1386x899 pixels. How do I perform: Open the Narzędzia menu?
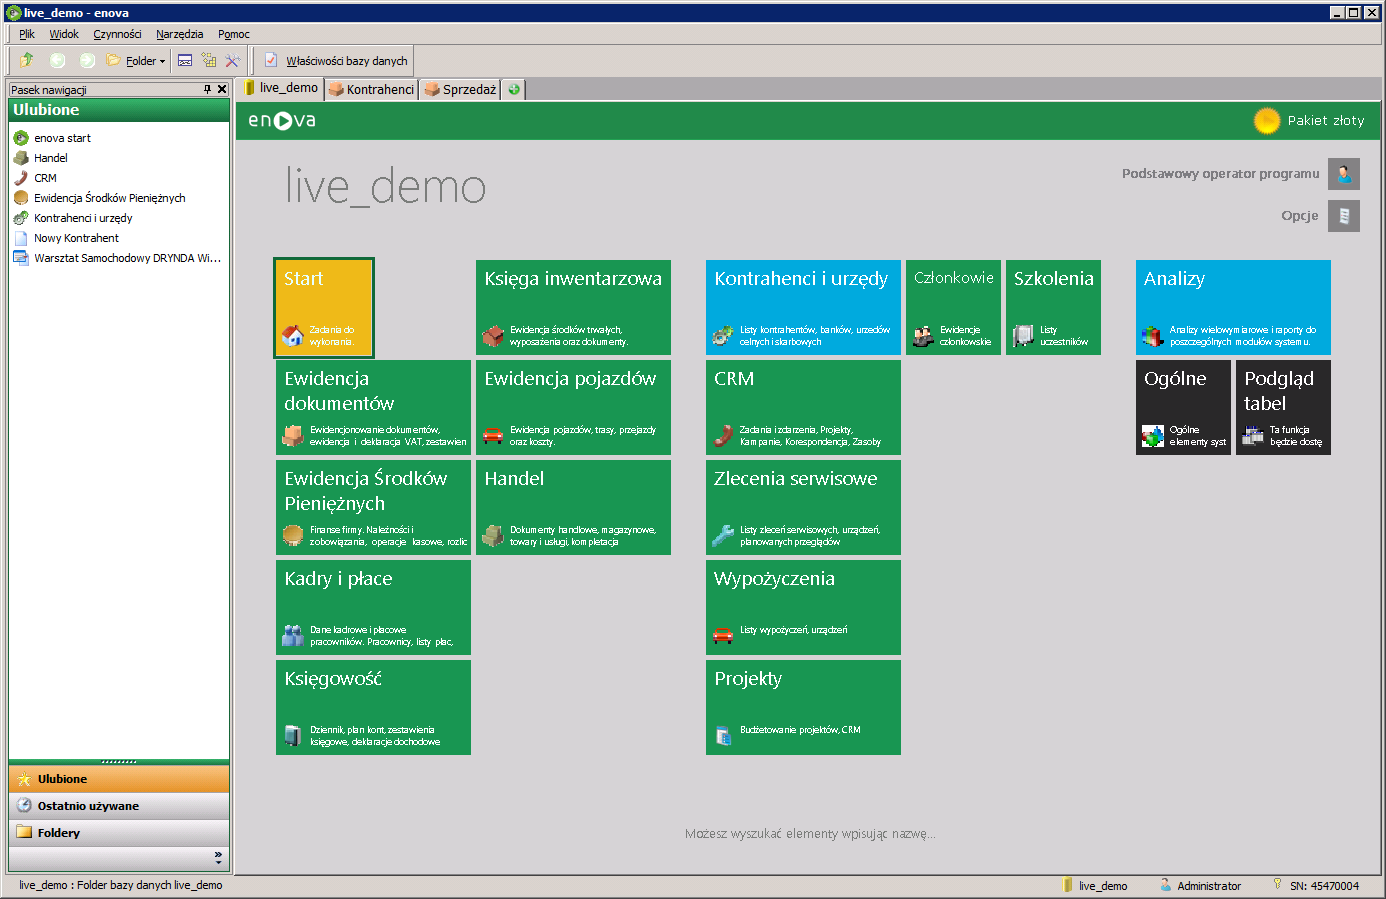[x=179, y=34]
